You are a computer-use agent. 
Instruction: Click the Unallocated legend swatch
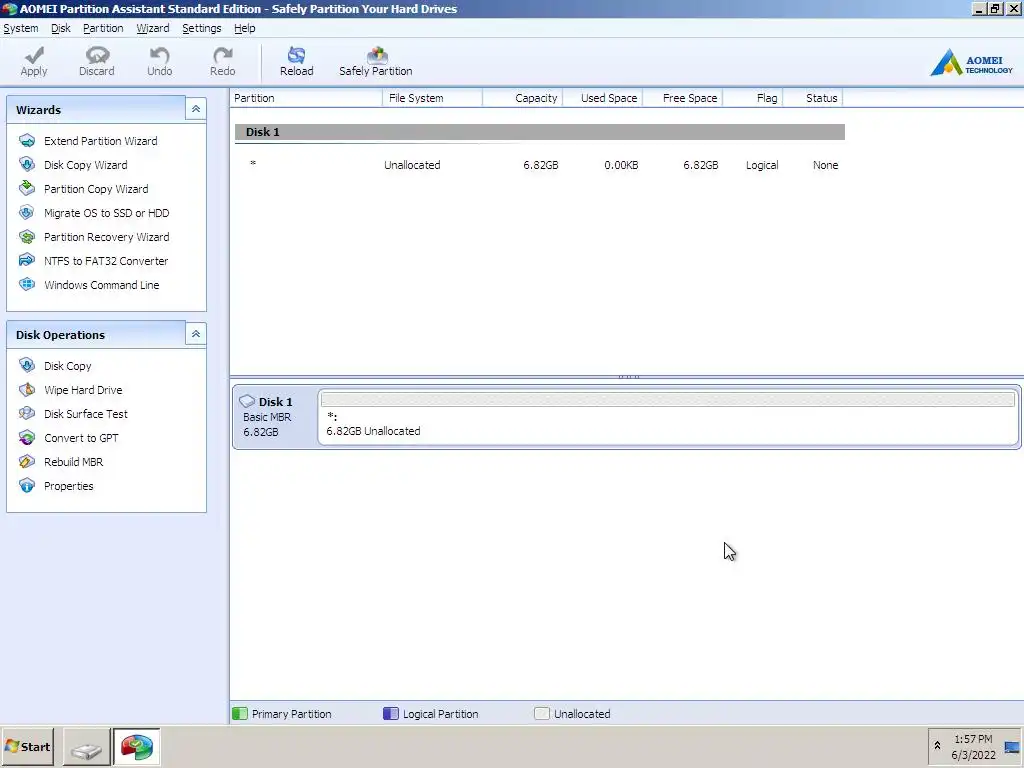click(x=541, y=713)
